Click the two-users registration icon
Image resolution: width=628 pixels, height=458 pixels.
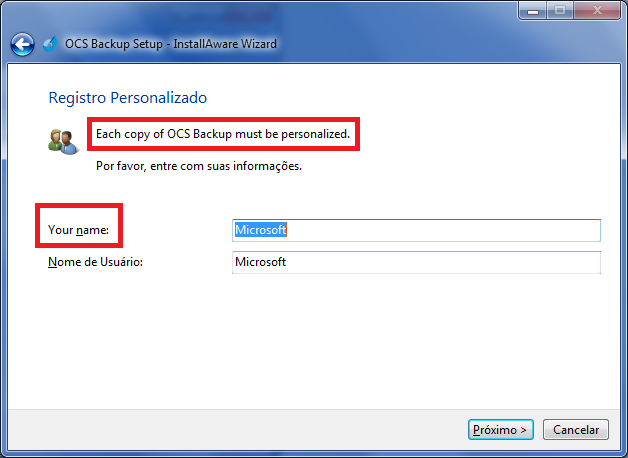click(x=62, y=142)
